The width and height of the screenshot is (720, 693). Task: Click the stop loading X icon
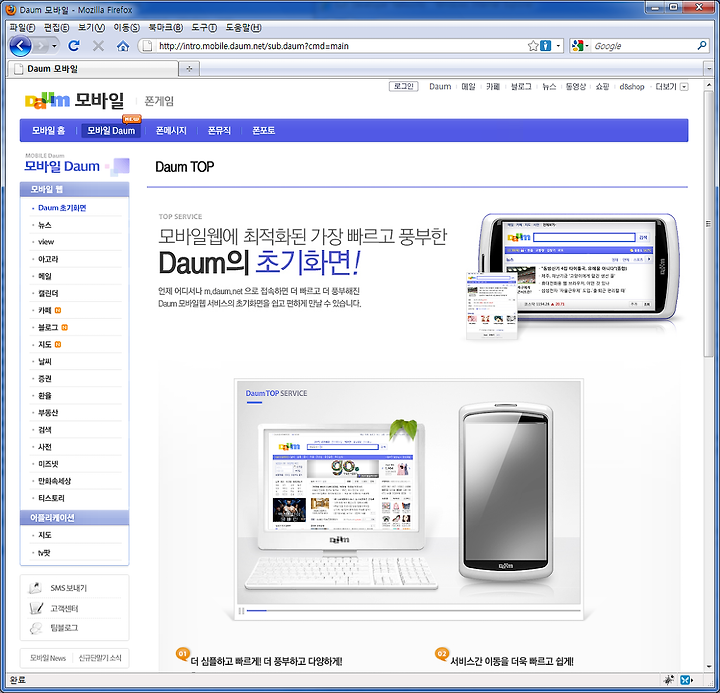pyautogui.click(x=98, y=45)
